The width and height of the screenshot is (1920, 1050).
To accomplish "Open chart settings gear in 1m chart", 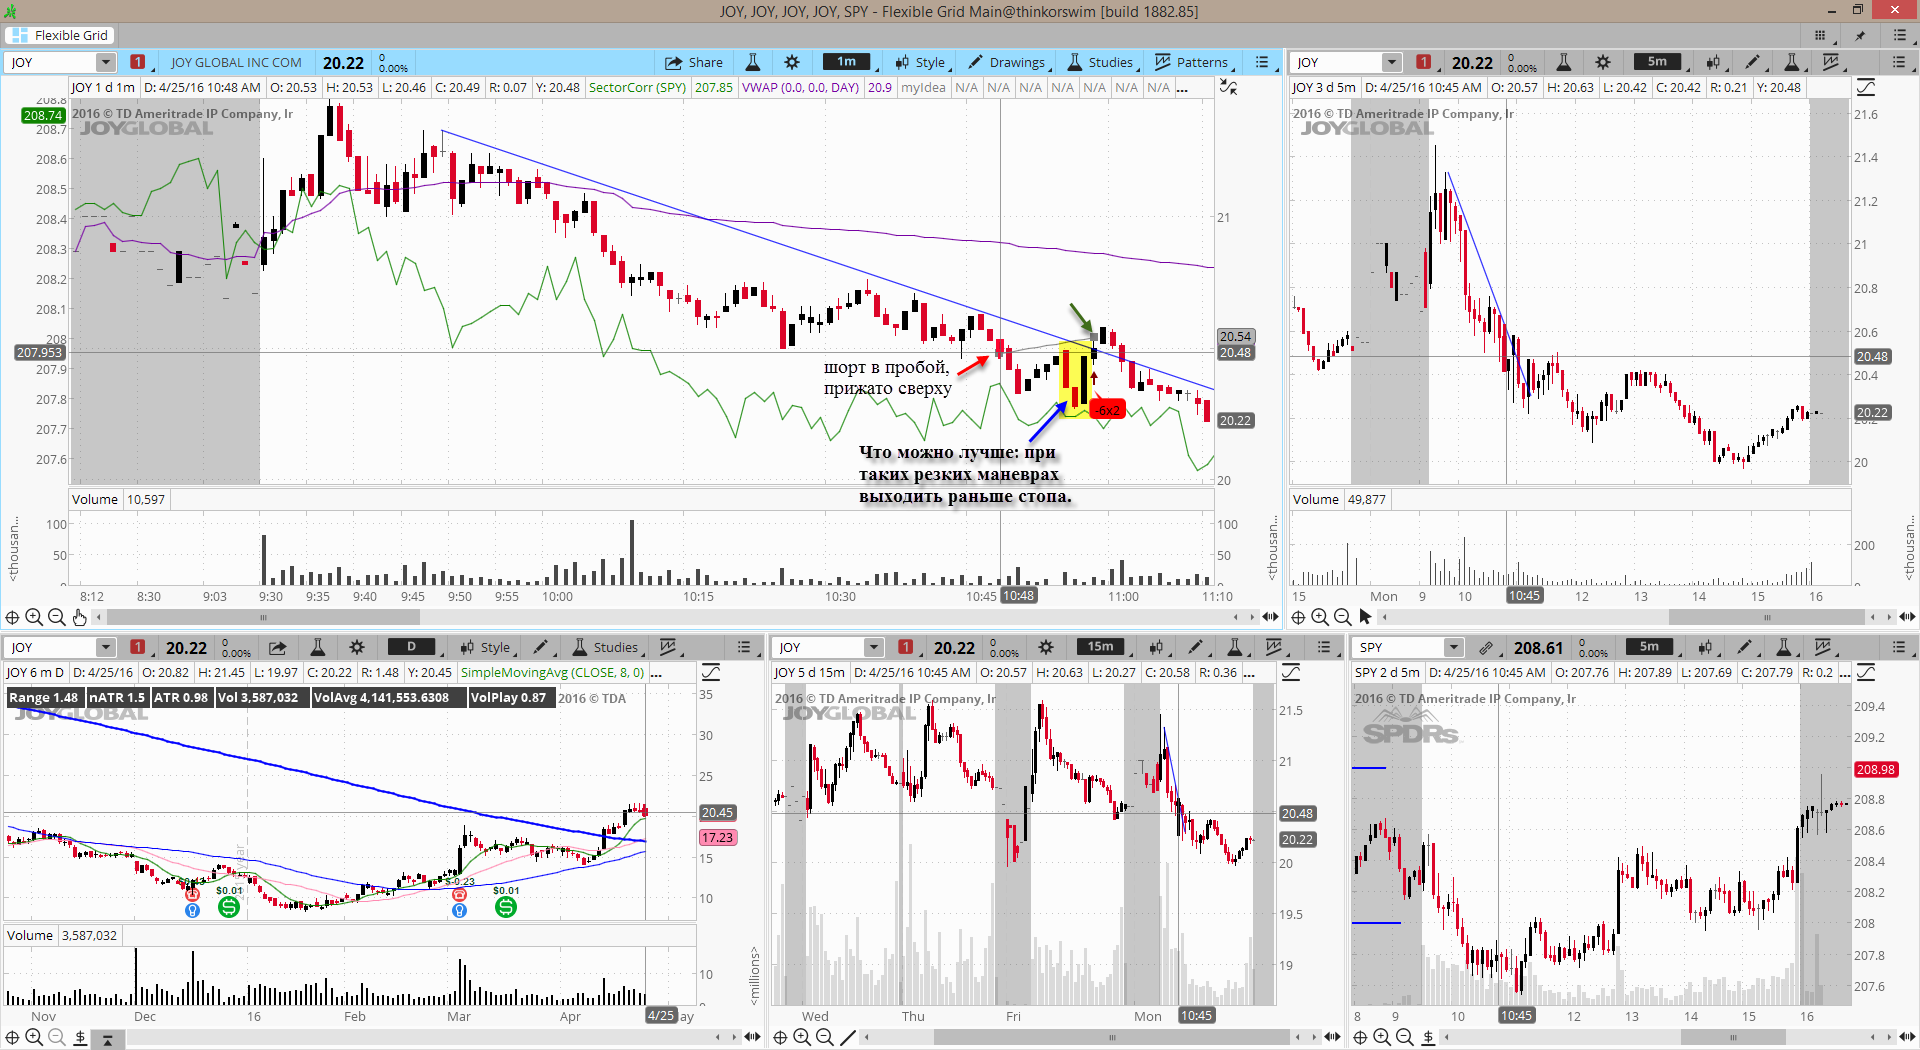I will (792, 62).
